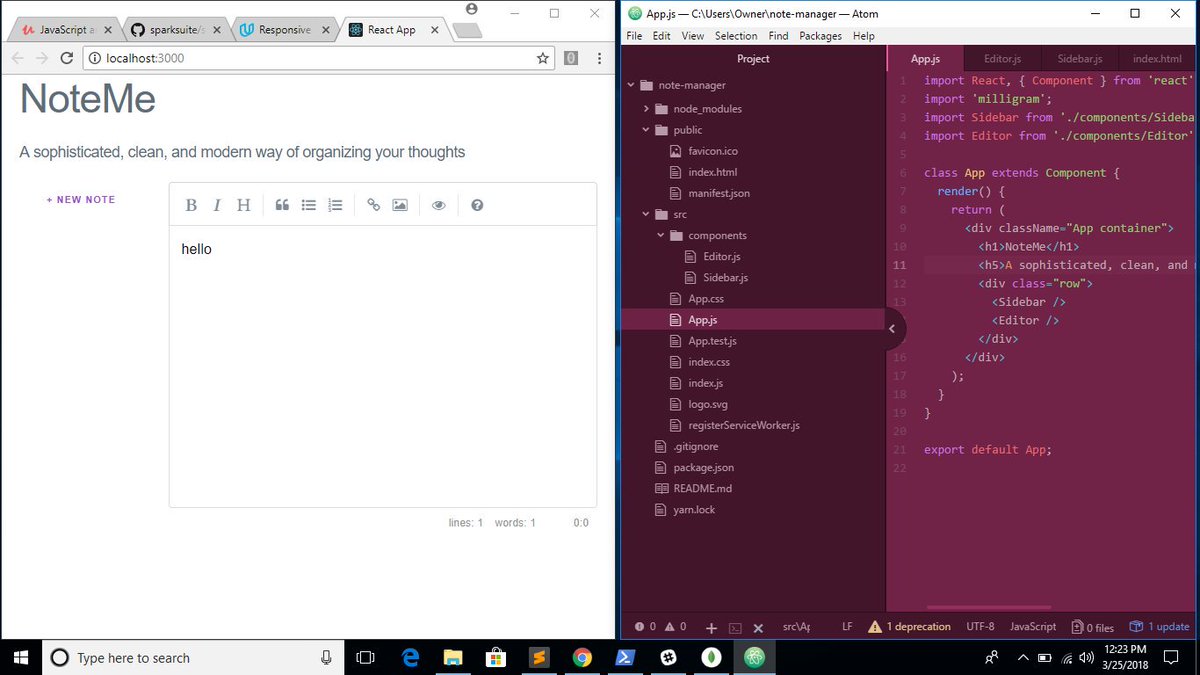Click the 1 deprecation warning

pyautogui.click(x=910, y=627)
